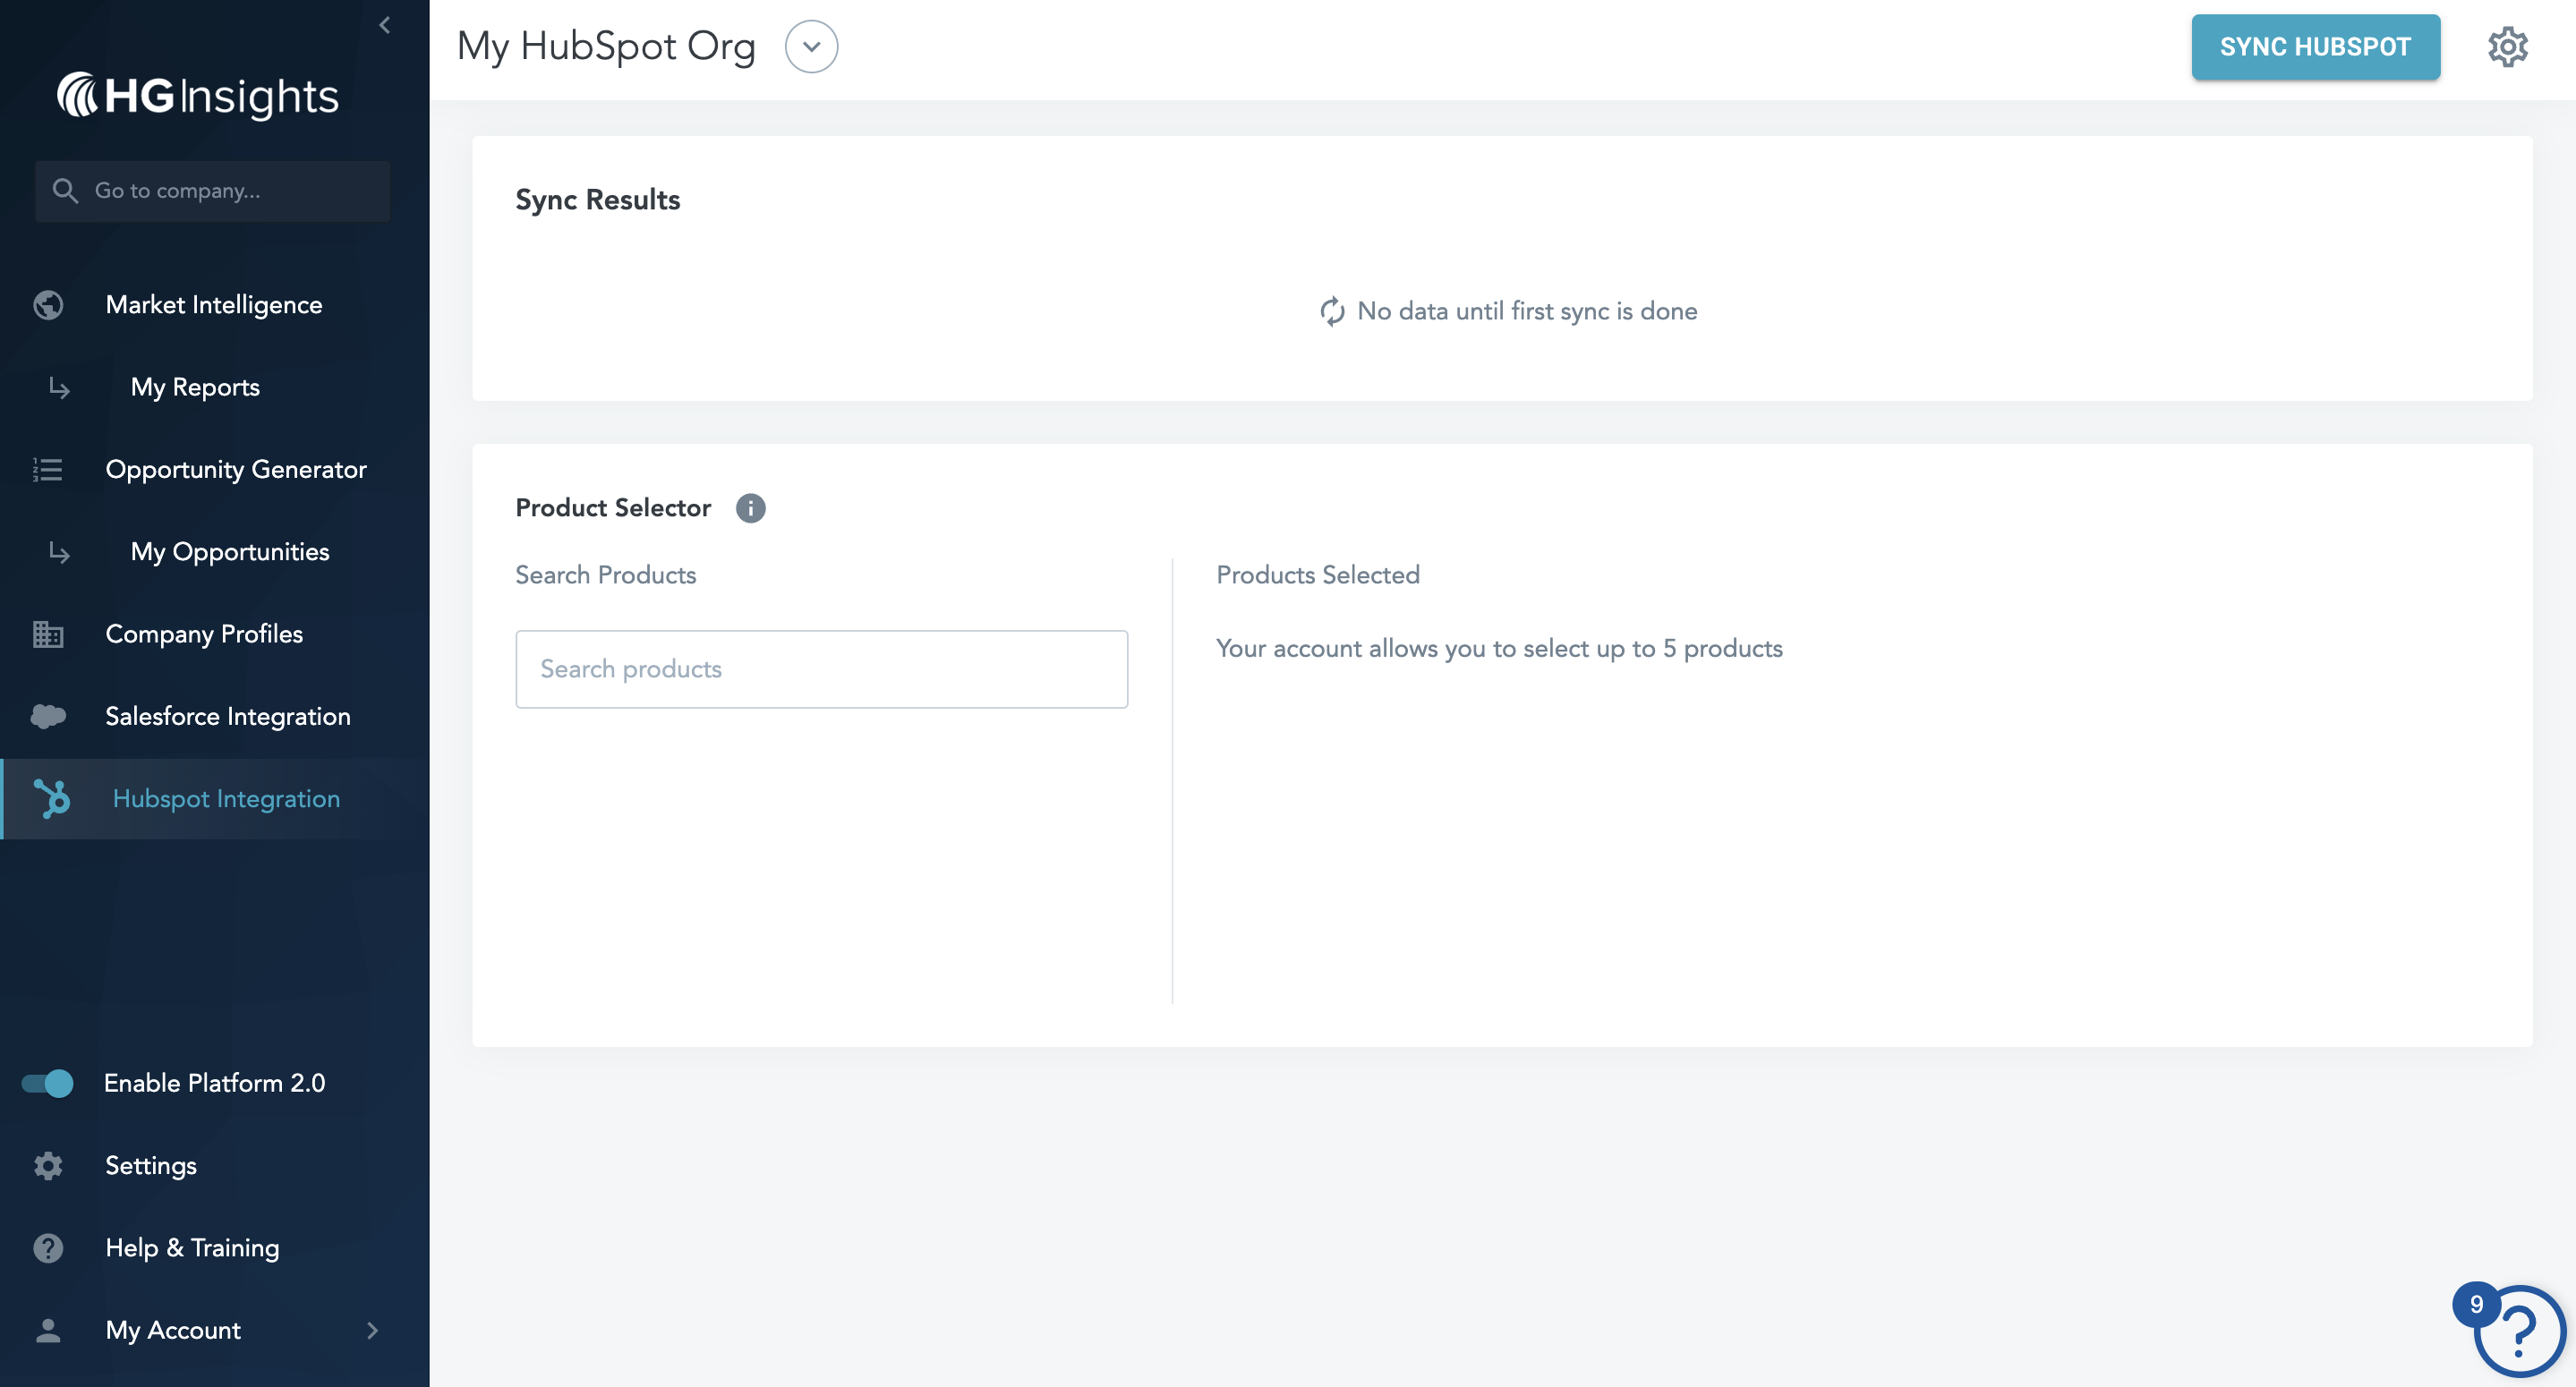Click the SYNC HUBSPOT button
Image resolution: width=2576 pixels, height=1387 pixels.
coord(2315,47)
